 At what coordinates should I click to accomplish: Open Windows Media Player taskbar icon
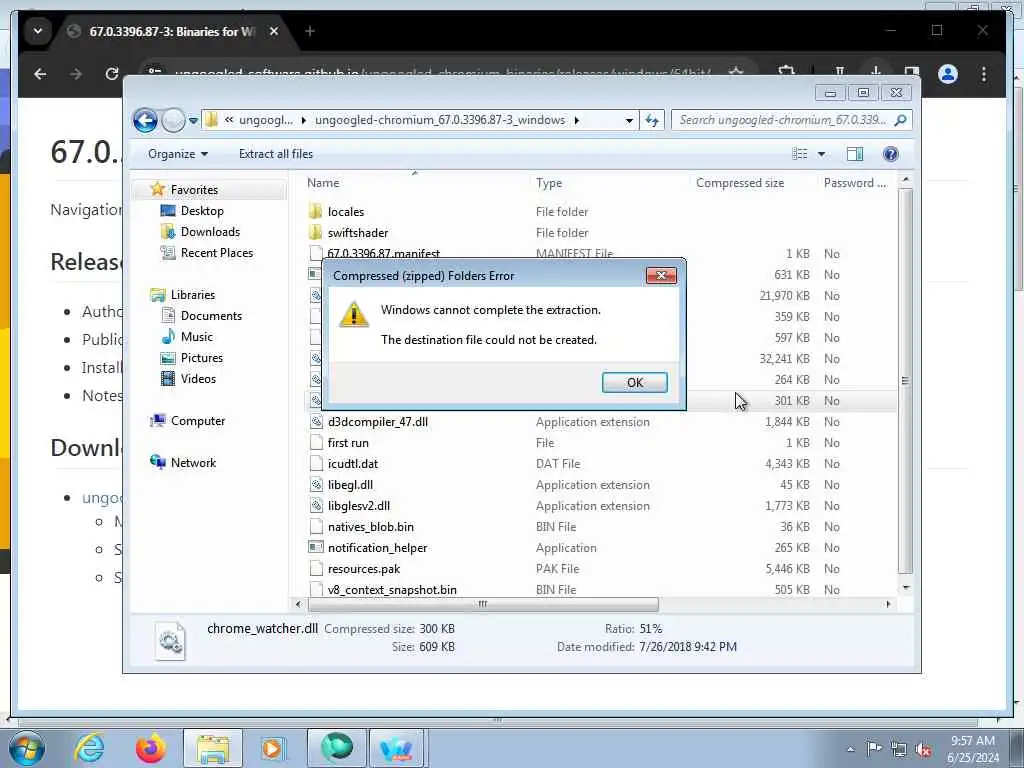(x=272, y=748)
